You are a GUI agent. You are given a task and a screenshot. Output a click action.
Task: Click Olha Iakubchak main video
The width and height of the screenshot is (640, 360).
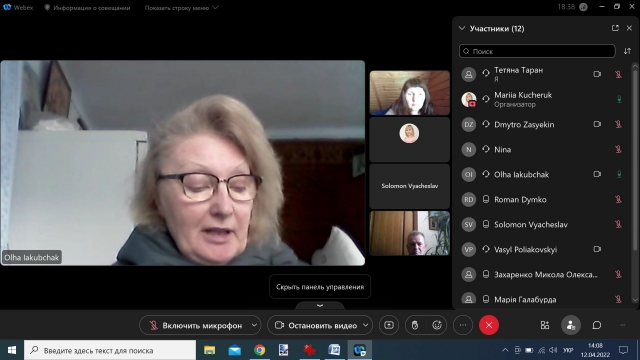coord(183,163)
